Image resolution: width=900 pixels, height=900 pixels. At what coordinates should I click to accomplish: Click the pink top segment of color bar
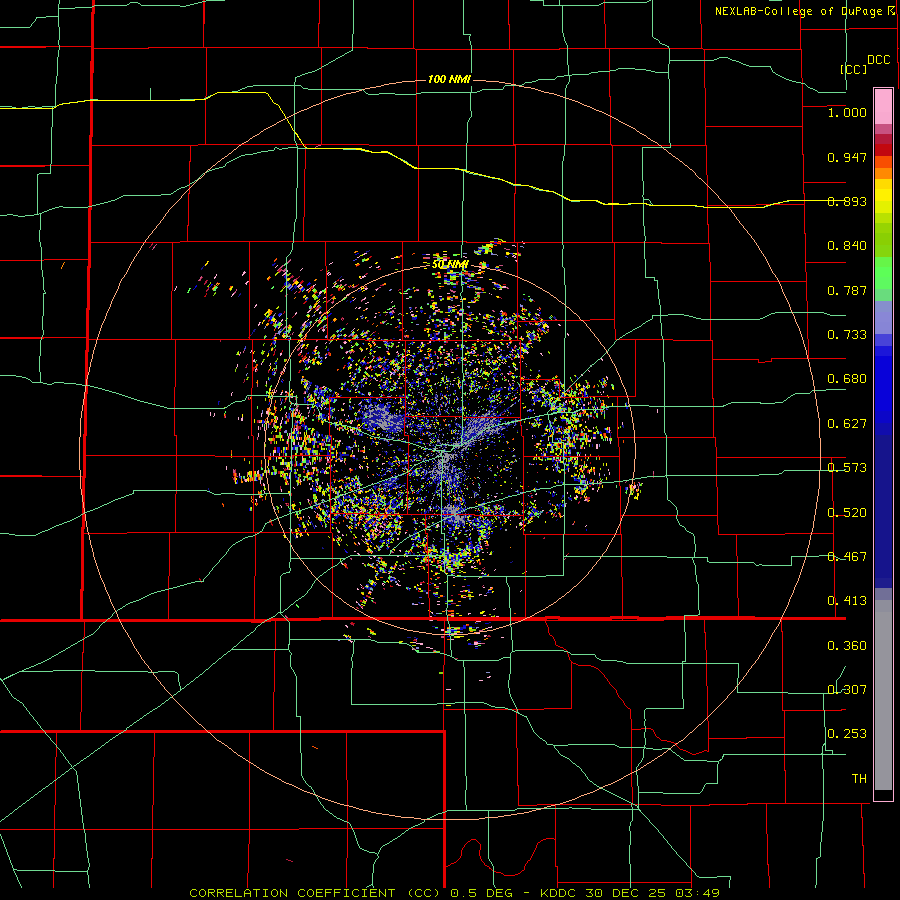(883, 107)
